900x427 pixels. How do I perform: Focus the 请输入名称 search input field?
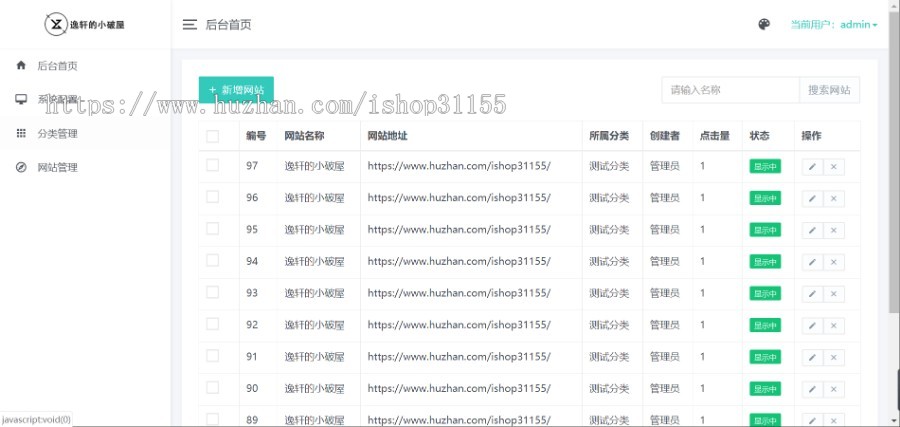tap(731, 90)
